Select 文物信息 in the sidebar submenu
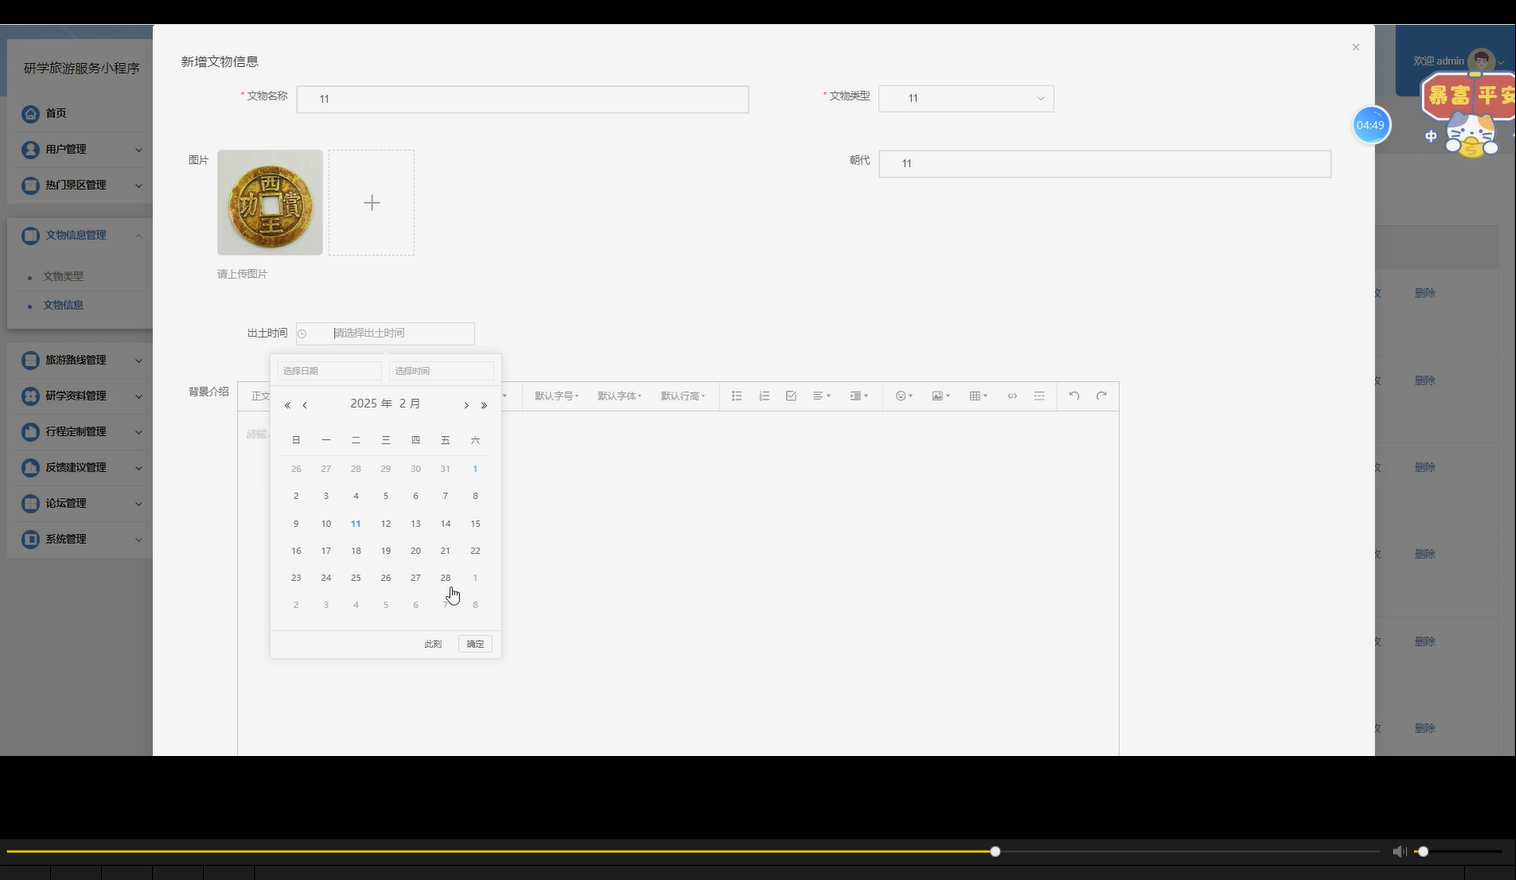 click(63, 305)
